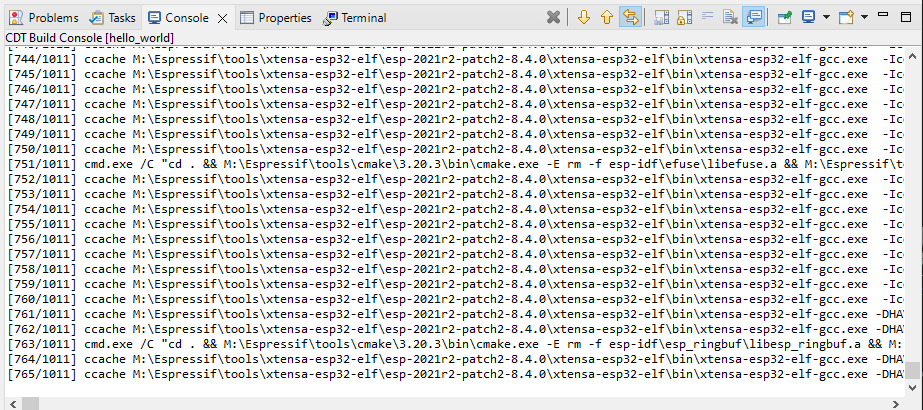This screenshot has width=923, height=410.
Task: Click the [761/1011] ccache -DHAVE line
Action: click(x=456, y=314)
